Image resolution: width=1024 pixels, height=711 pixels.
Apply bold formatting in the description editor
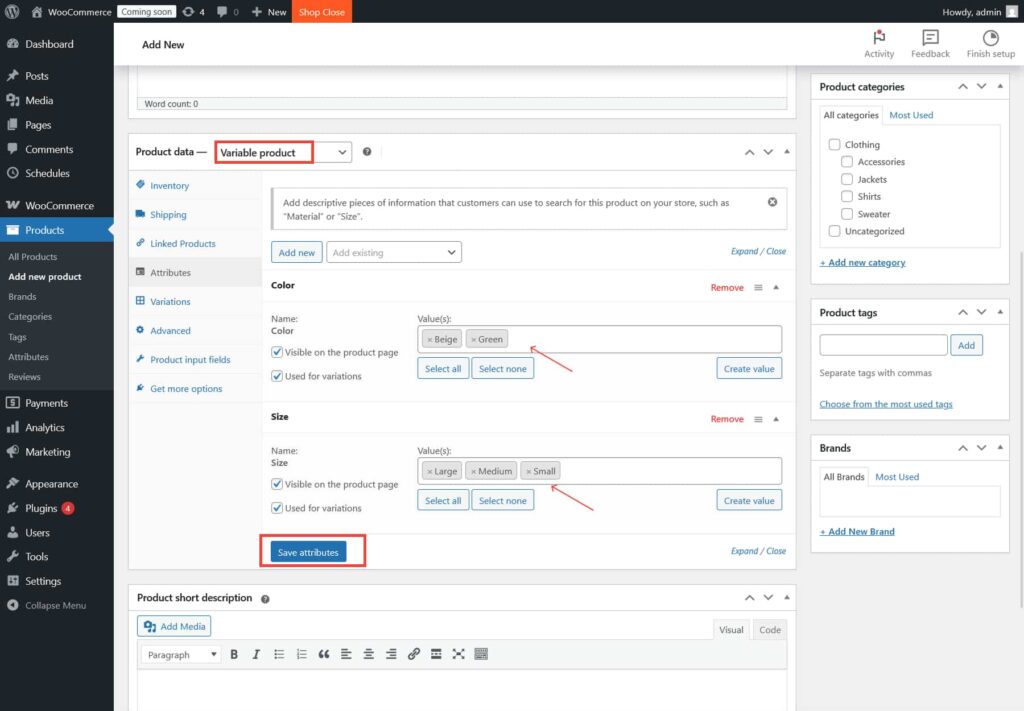233,654
